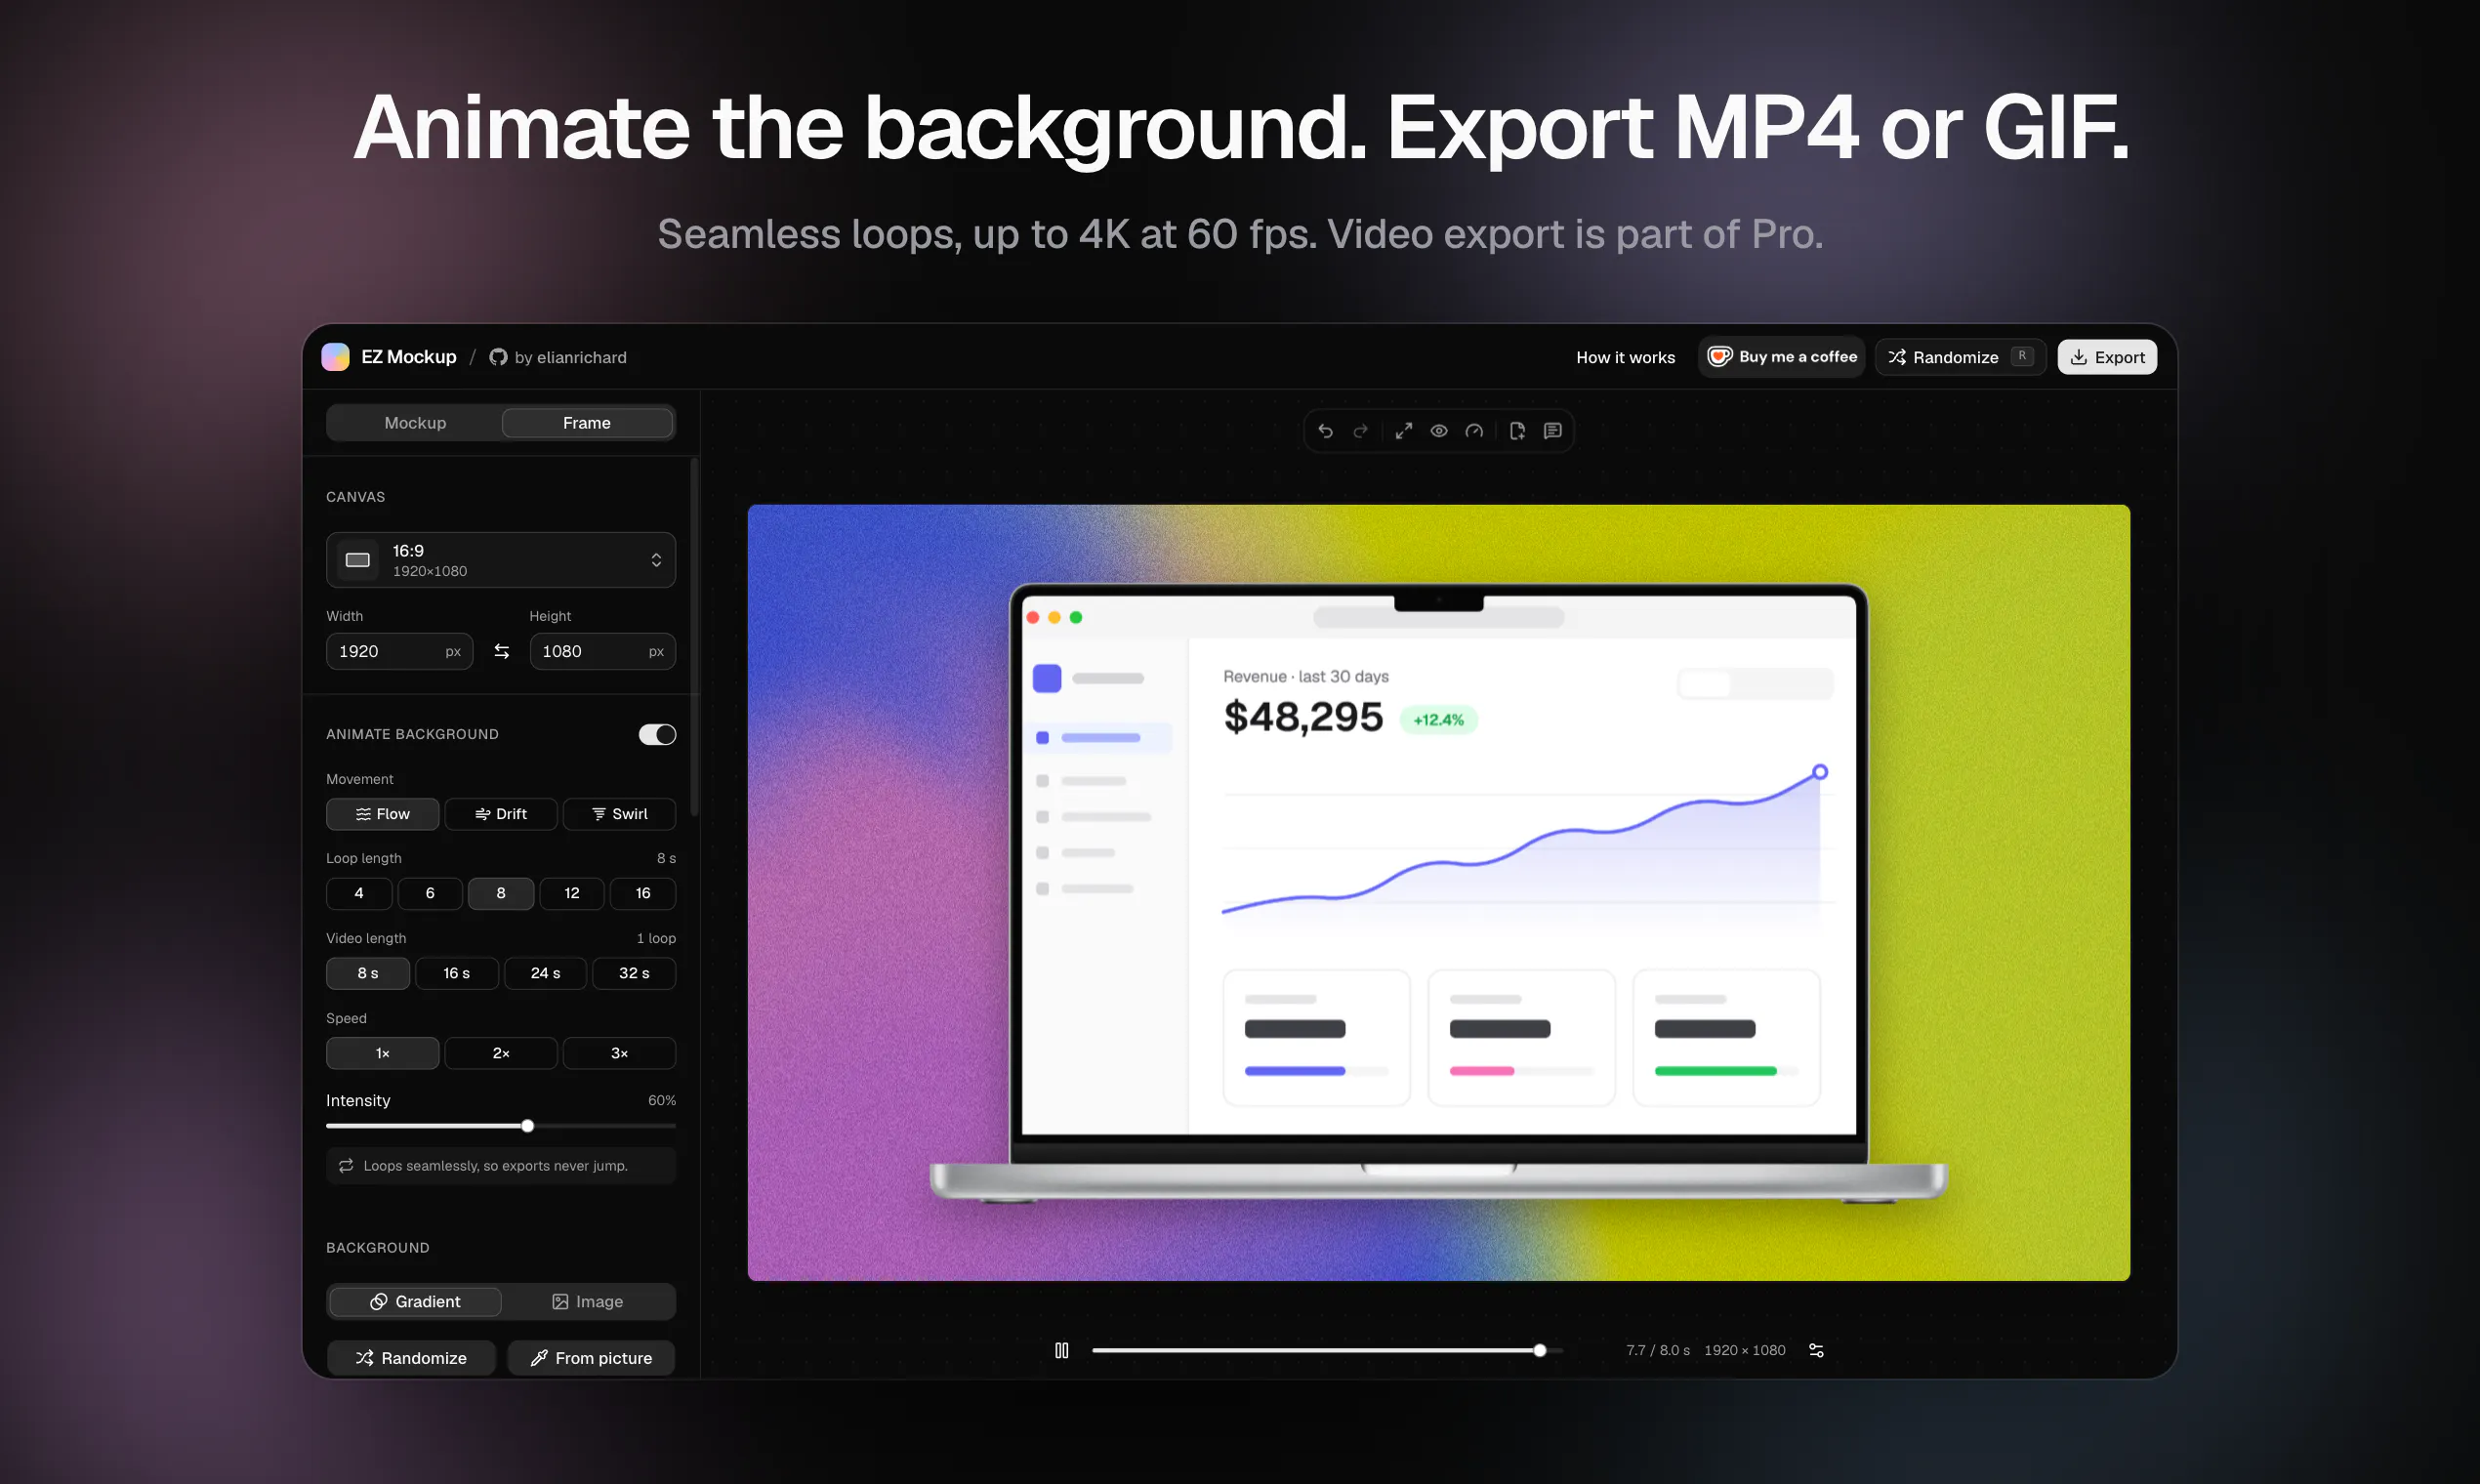Image resolution: width=2480 pixels, height=1484 pixels.
Task: Select the Swirl movement option
Action: [x=619, y=814]
